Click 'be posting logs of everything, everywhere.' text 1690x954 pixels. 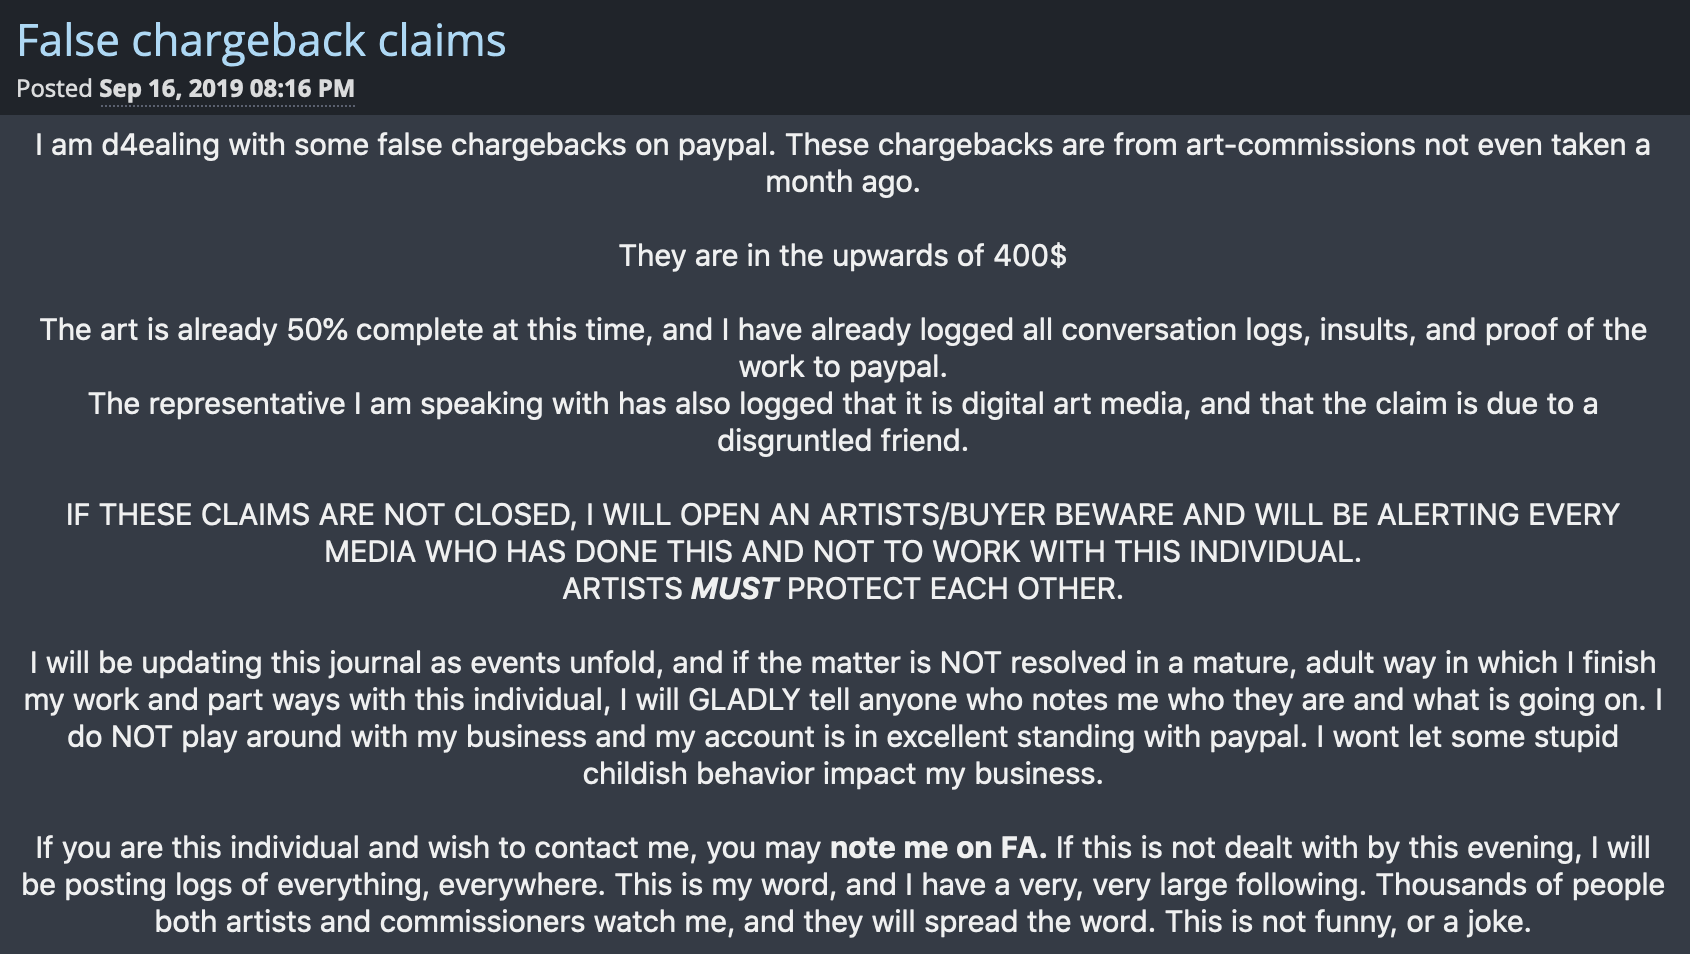[x=314, y=885]
